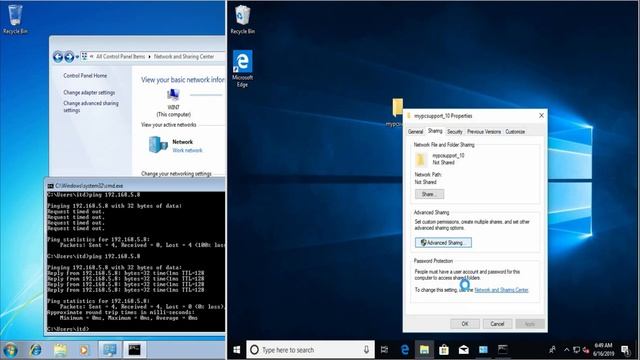This screenshot has width=640, height=360.
Task: Open clock and date in Windows 10 tray
Action: [603, 350]
